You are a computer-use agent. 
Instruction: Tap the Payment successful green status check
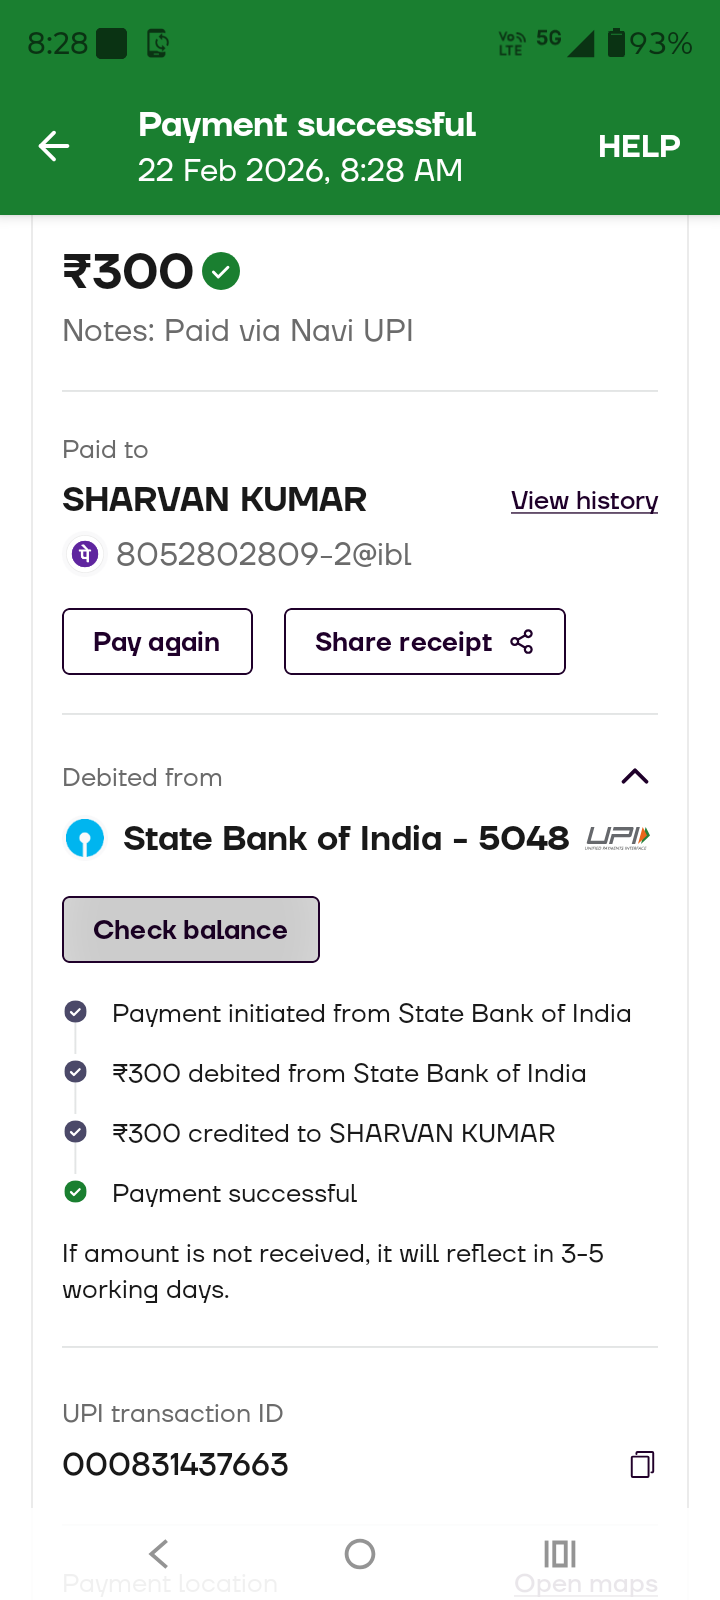click(x=75, y=1192)
